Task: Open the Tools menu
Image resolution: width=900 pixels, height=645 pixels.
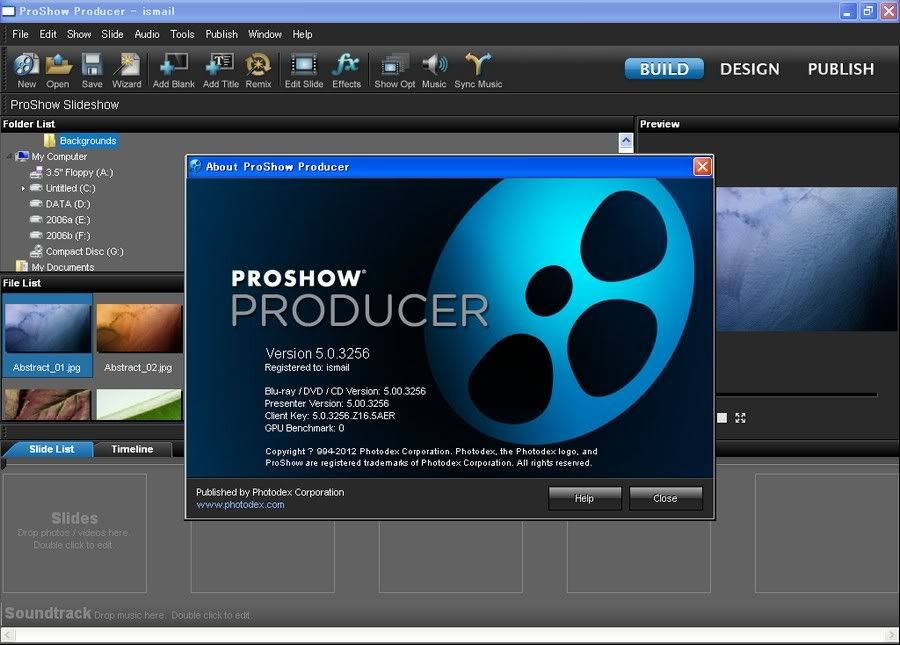Action: pyautogui.click(x=183, y=34)
